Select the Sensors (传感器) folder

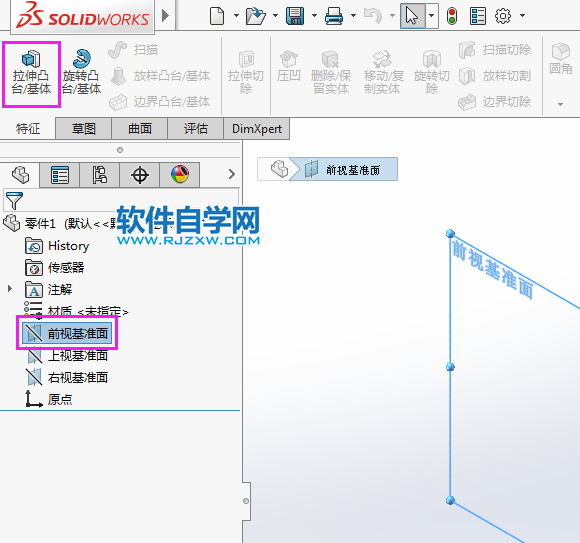pyautogui.click(x=54, y=268)
